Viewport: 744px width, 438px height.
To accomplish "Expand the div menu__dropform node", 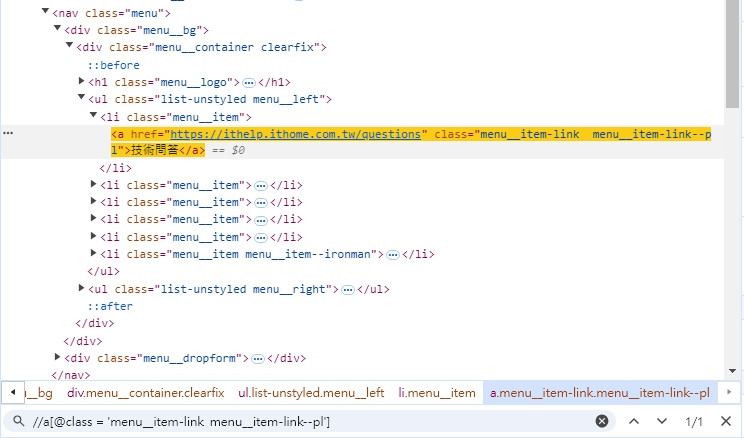I will [57, 357].
